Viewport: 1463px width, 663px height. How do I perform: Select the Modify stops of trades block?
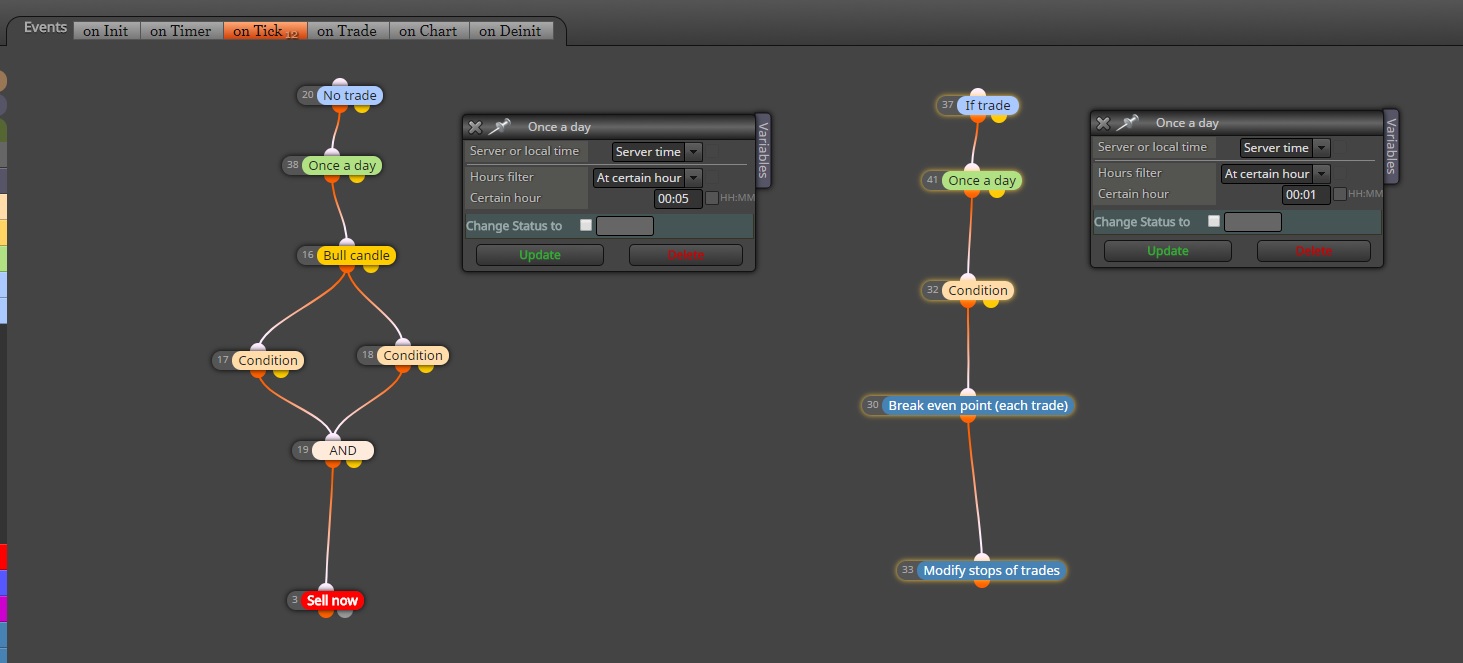(x=991, y=570)
